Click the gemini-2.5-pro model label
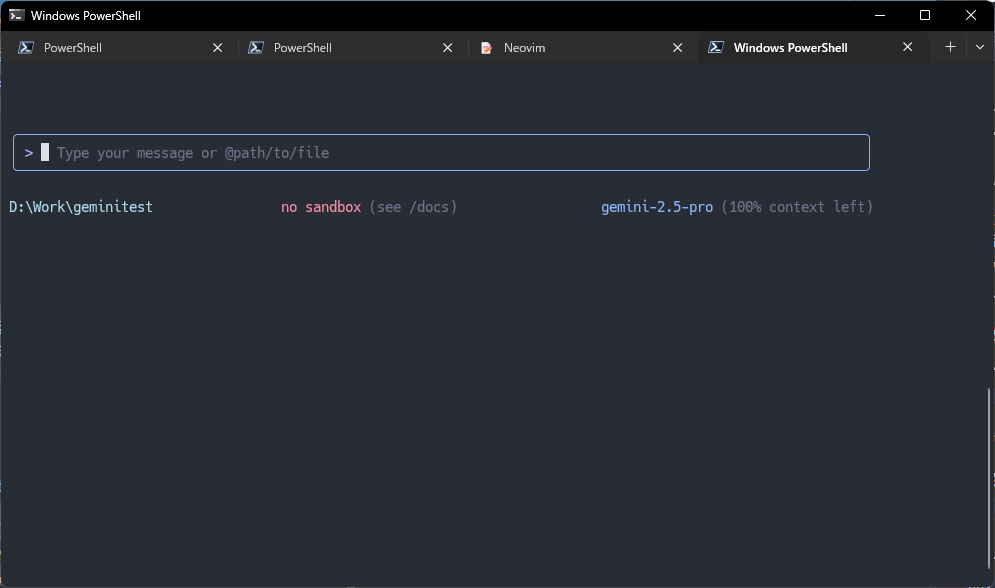This screenshot has height=588, width=995. tap(656, 207)
